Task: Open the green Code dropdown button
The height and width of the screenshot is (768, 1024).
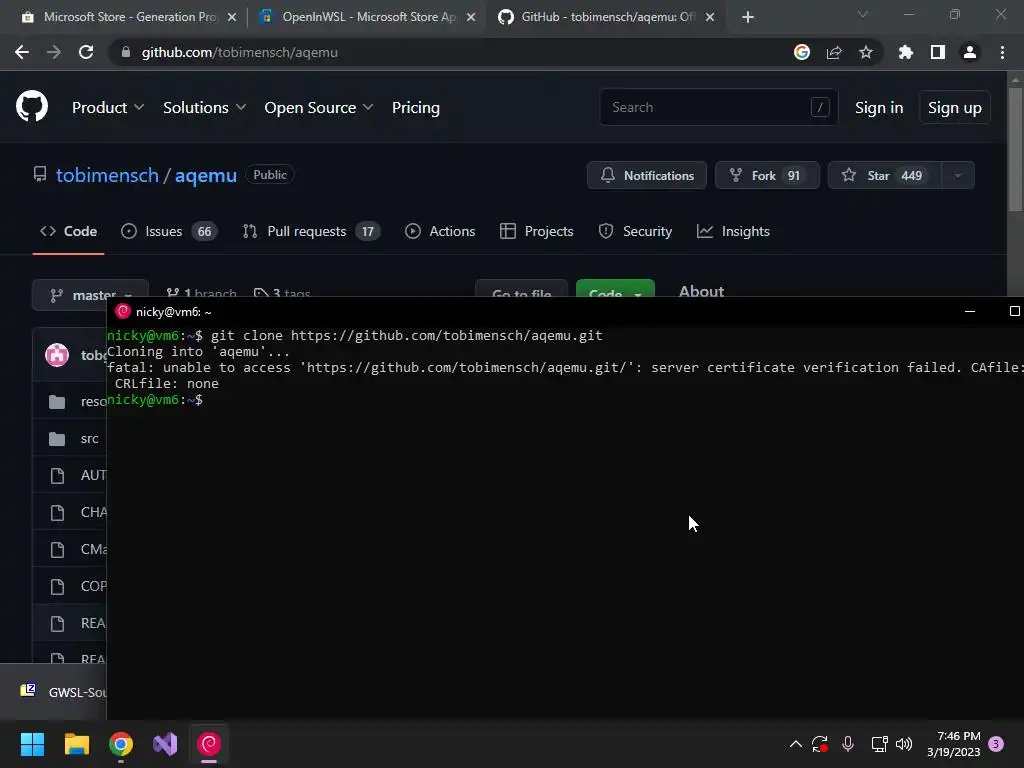Action: [x=615, y=291]
